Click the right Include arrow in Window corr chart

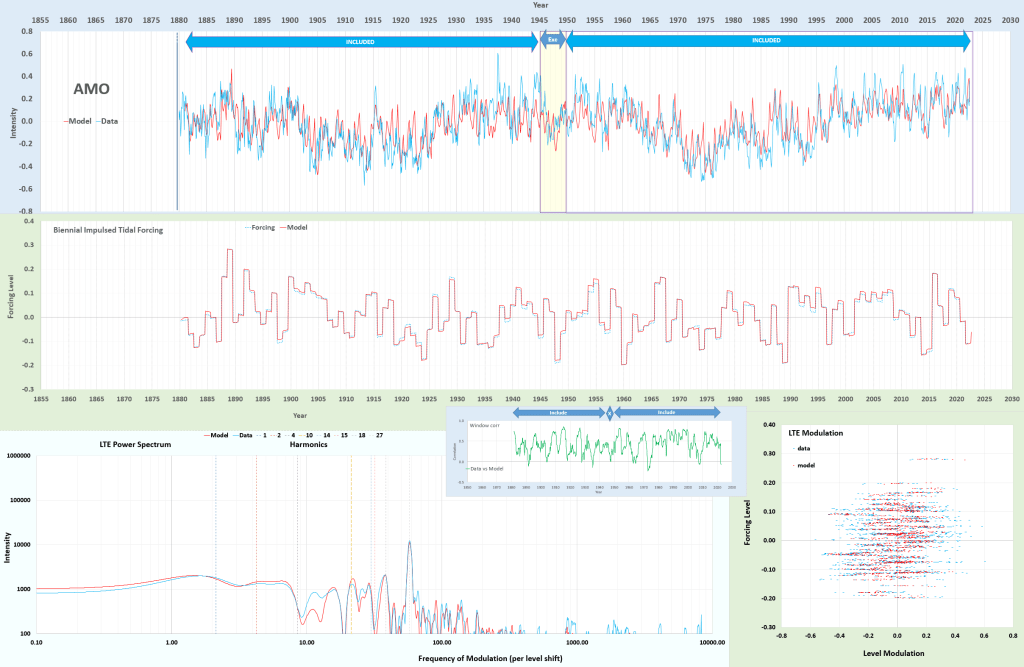coord(667,412)
